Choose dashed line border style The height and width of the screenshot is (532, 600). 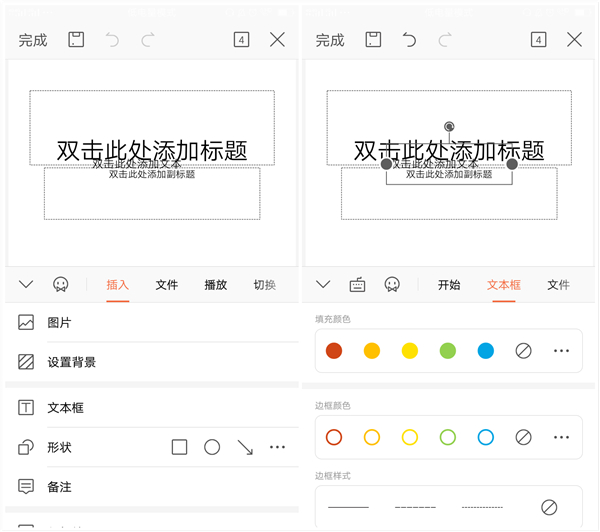415,507
